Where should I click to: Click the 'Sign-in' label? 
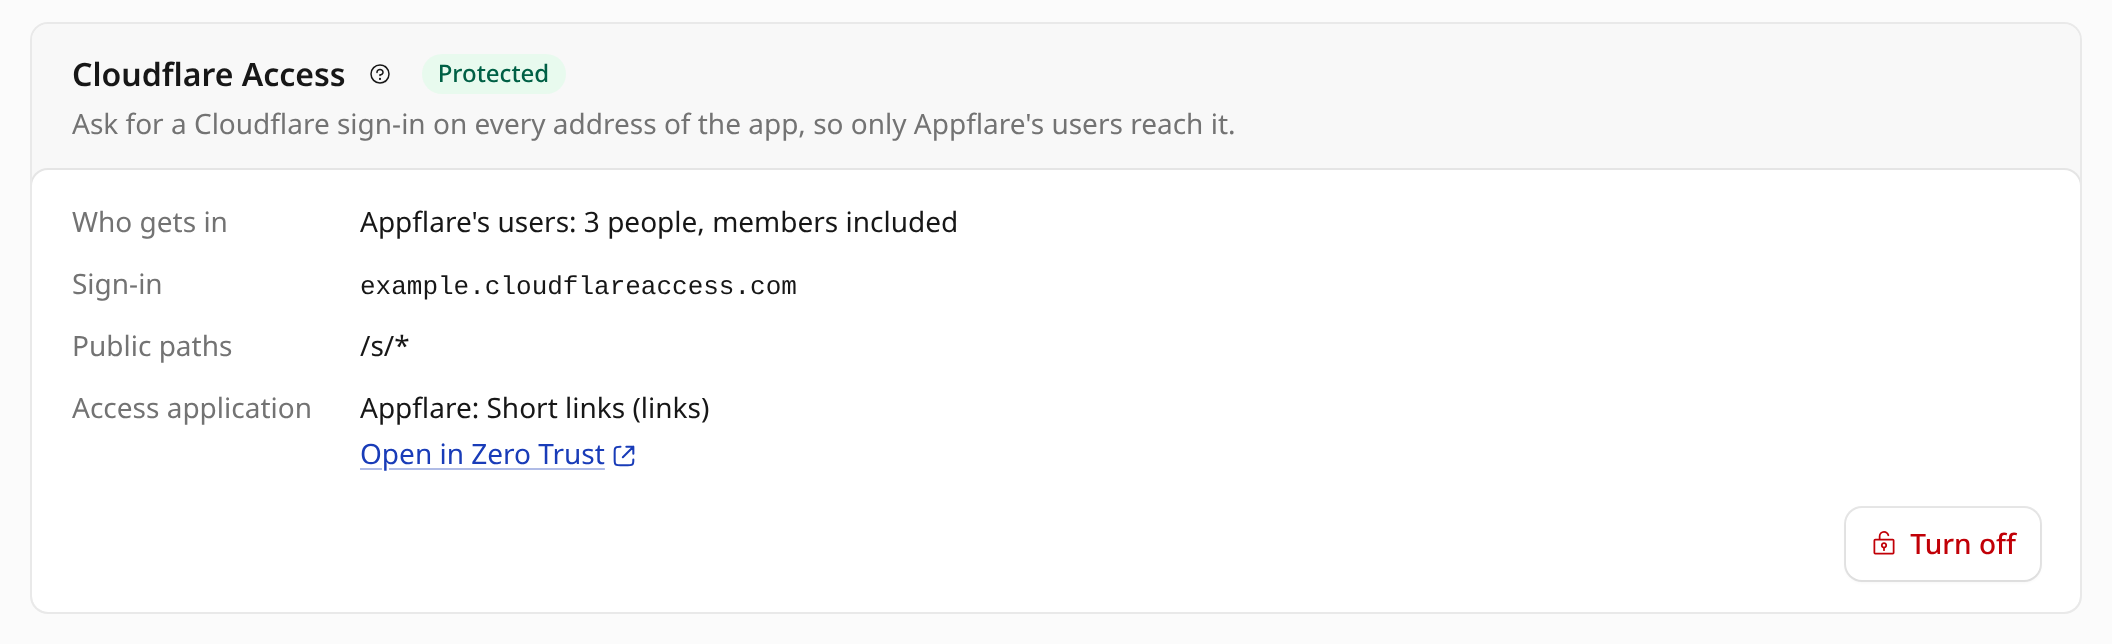coord(117,284)
